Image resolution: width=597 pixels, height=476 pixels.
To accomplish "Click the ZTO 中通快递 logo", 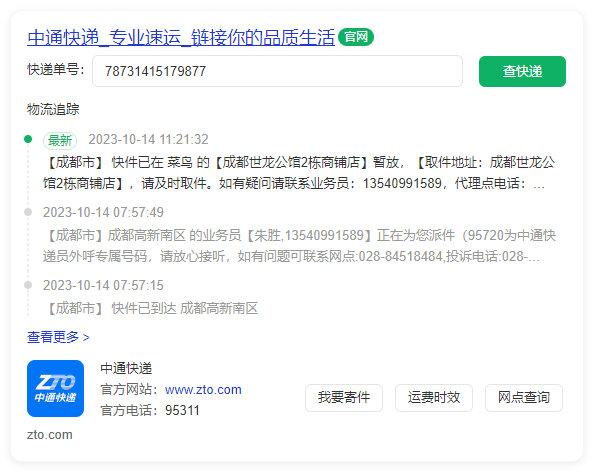I will pyautogui.click(x=56, y=388).
